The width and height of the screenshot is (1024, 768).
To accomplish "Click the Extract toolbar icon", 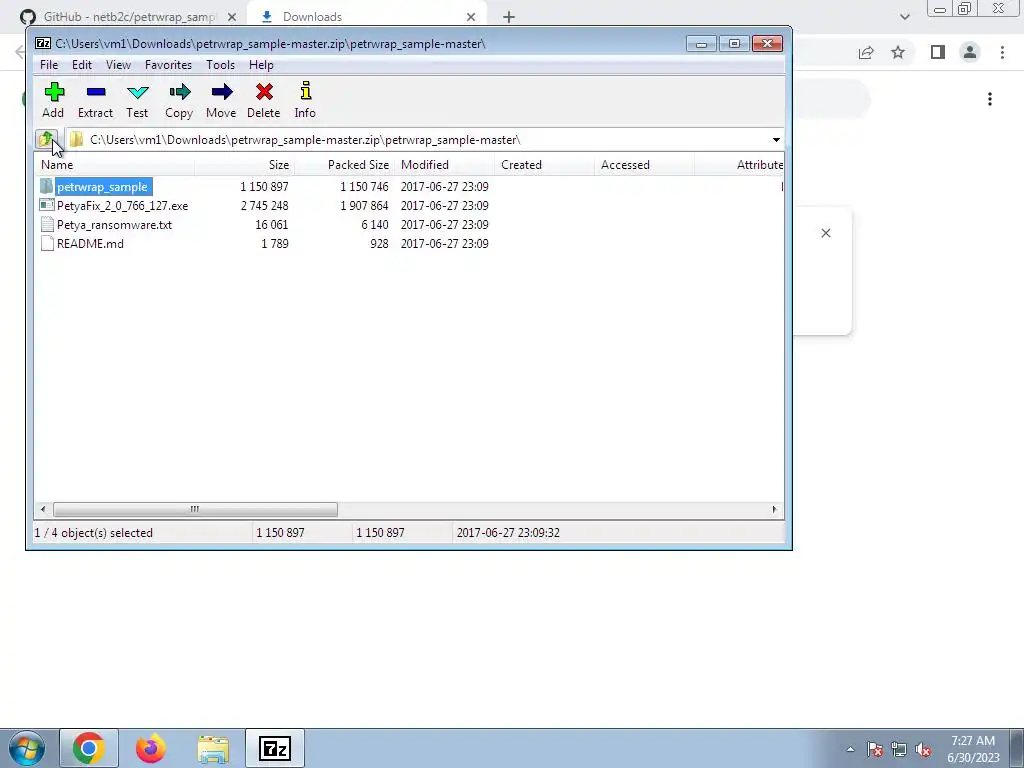I will click(96, 92).
